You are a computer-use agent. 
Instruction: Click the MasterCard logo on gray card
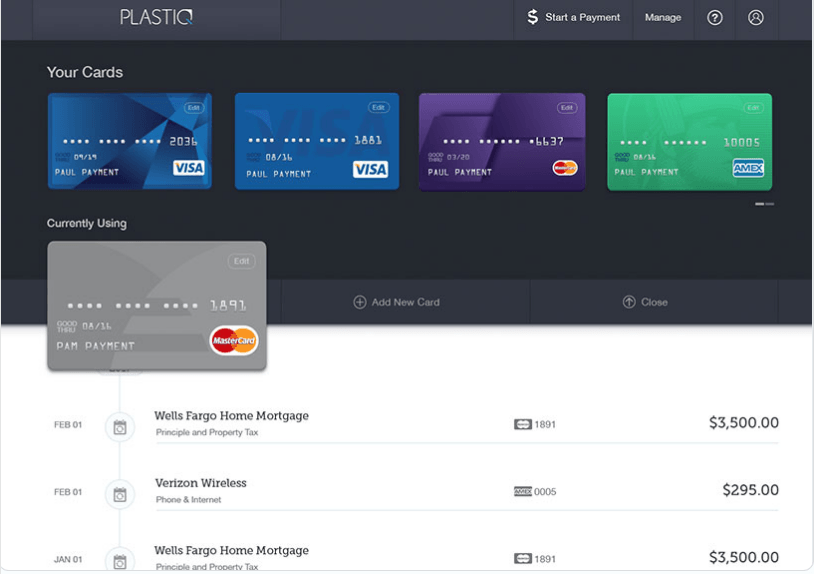234,340
